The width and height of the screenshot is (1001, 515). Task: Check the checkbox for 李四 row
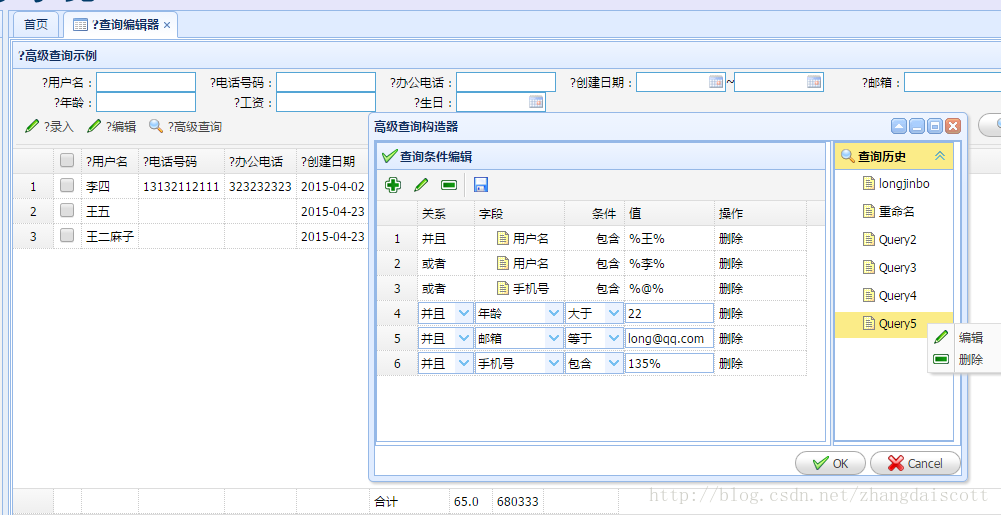click(67, 186)
